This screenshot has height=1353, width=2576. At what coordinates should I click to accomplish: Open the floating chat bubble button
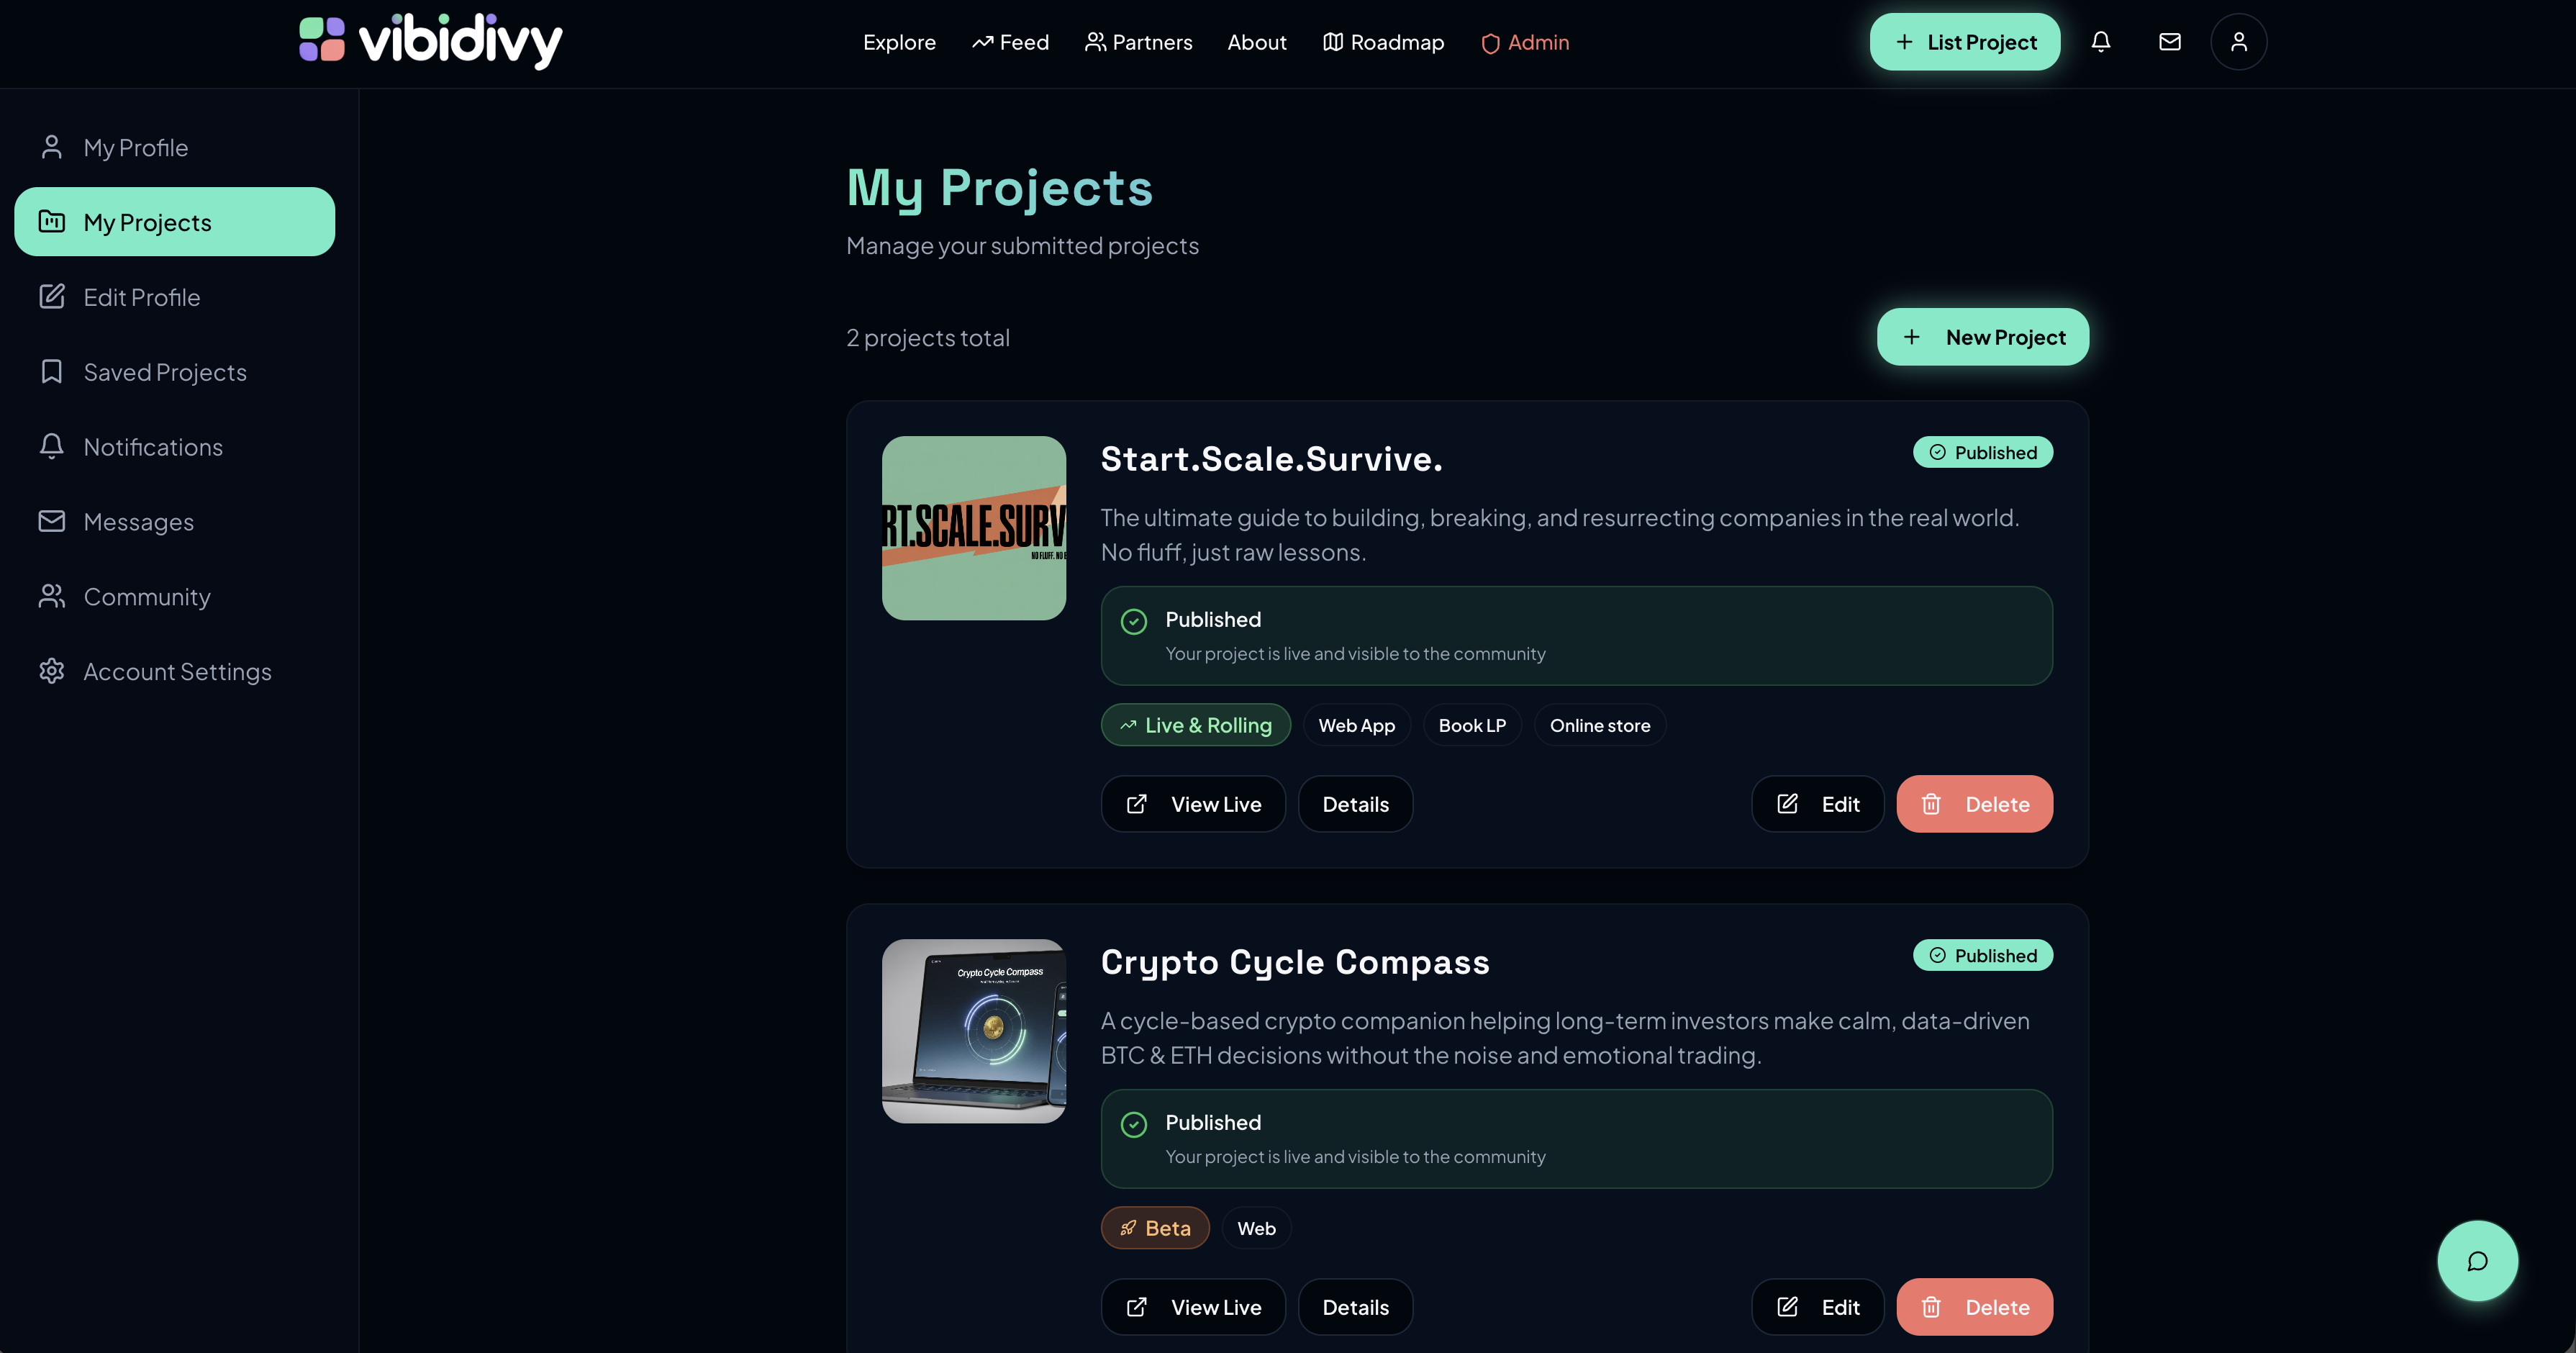[2477, 1260]
